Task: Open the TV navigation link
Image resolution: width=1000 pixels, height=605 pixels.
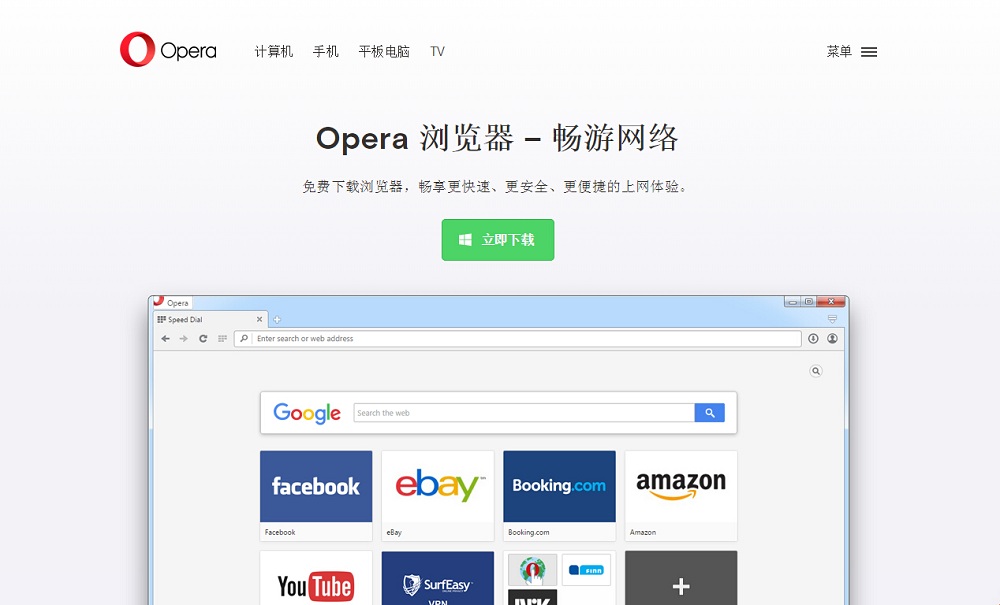Action: click(x=438, y=52)
